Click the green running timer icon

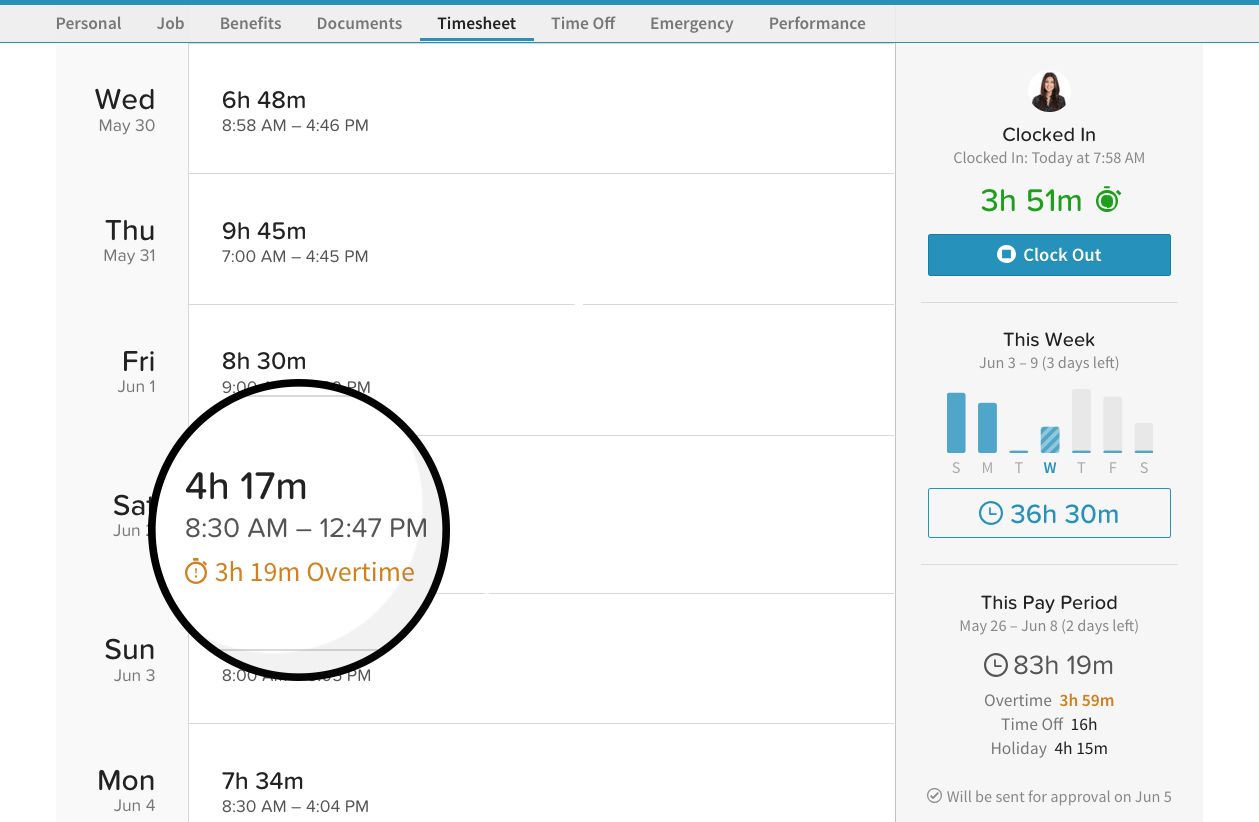pyautogui.click(x=1108, y=200)
